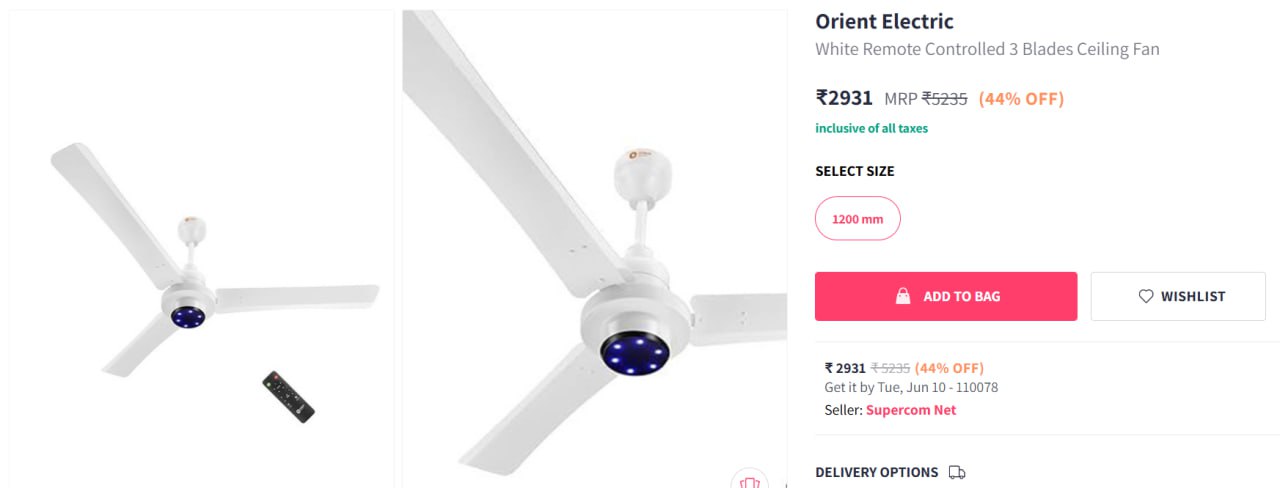The image size is (1280, 488).
Task: Click the ₹2931 main price
Action: click(845, 98)
